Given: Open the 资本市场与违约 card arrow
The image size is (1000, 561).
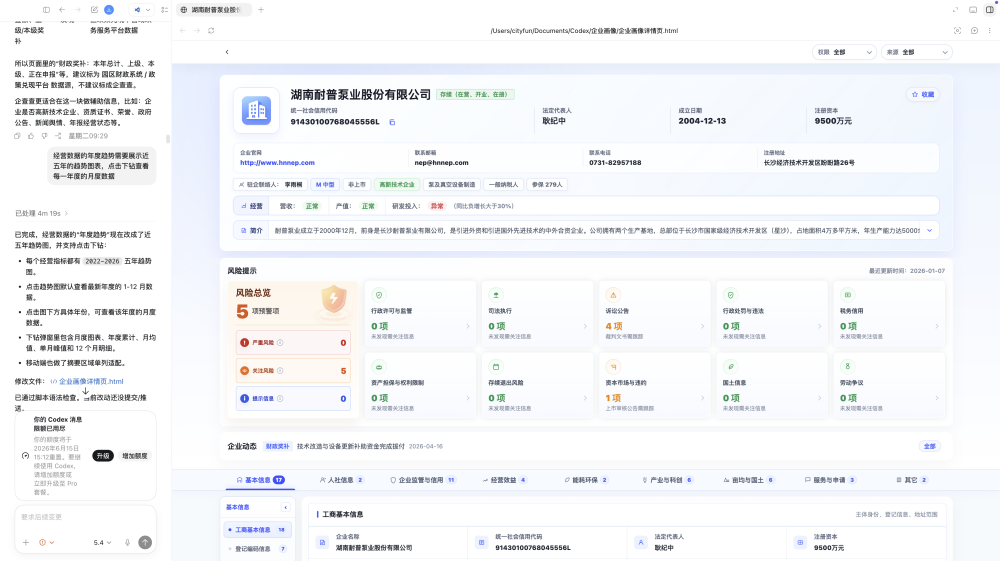Looking at the screenshot, I should click(702, 398).
